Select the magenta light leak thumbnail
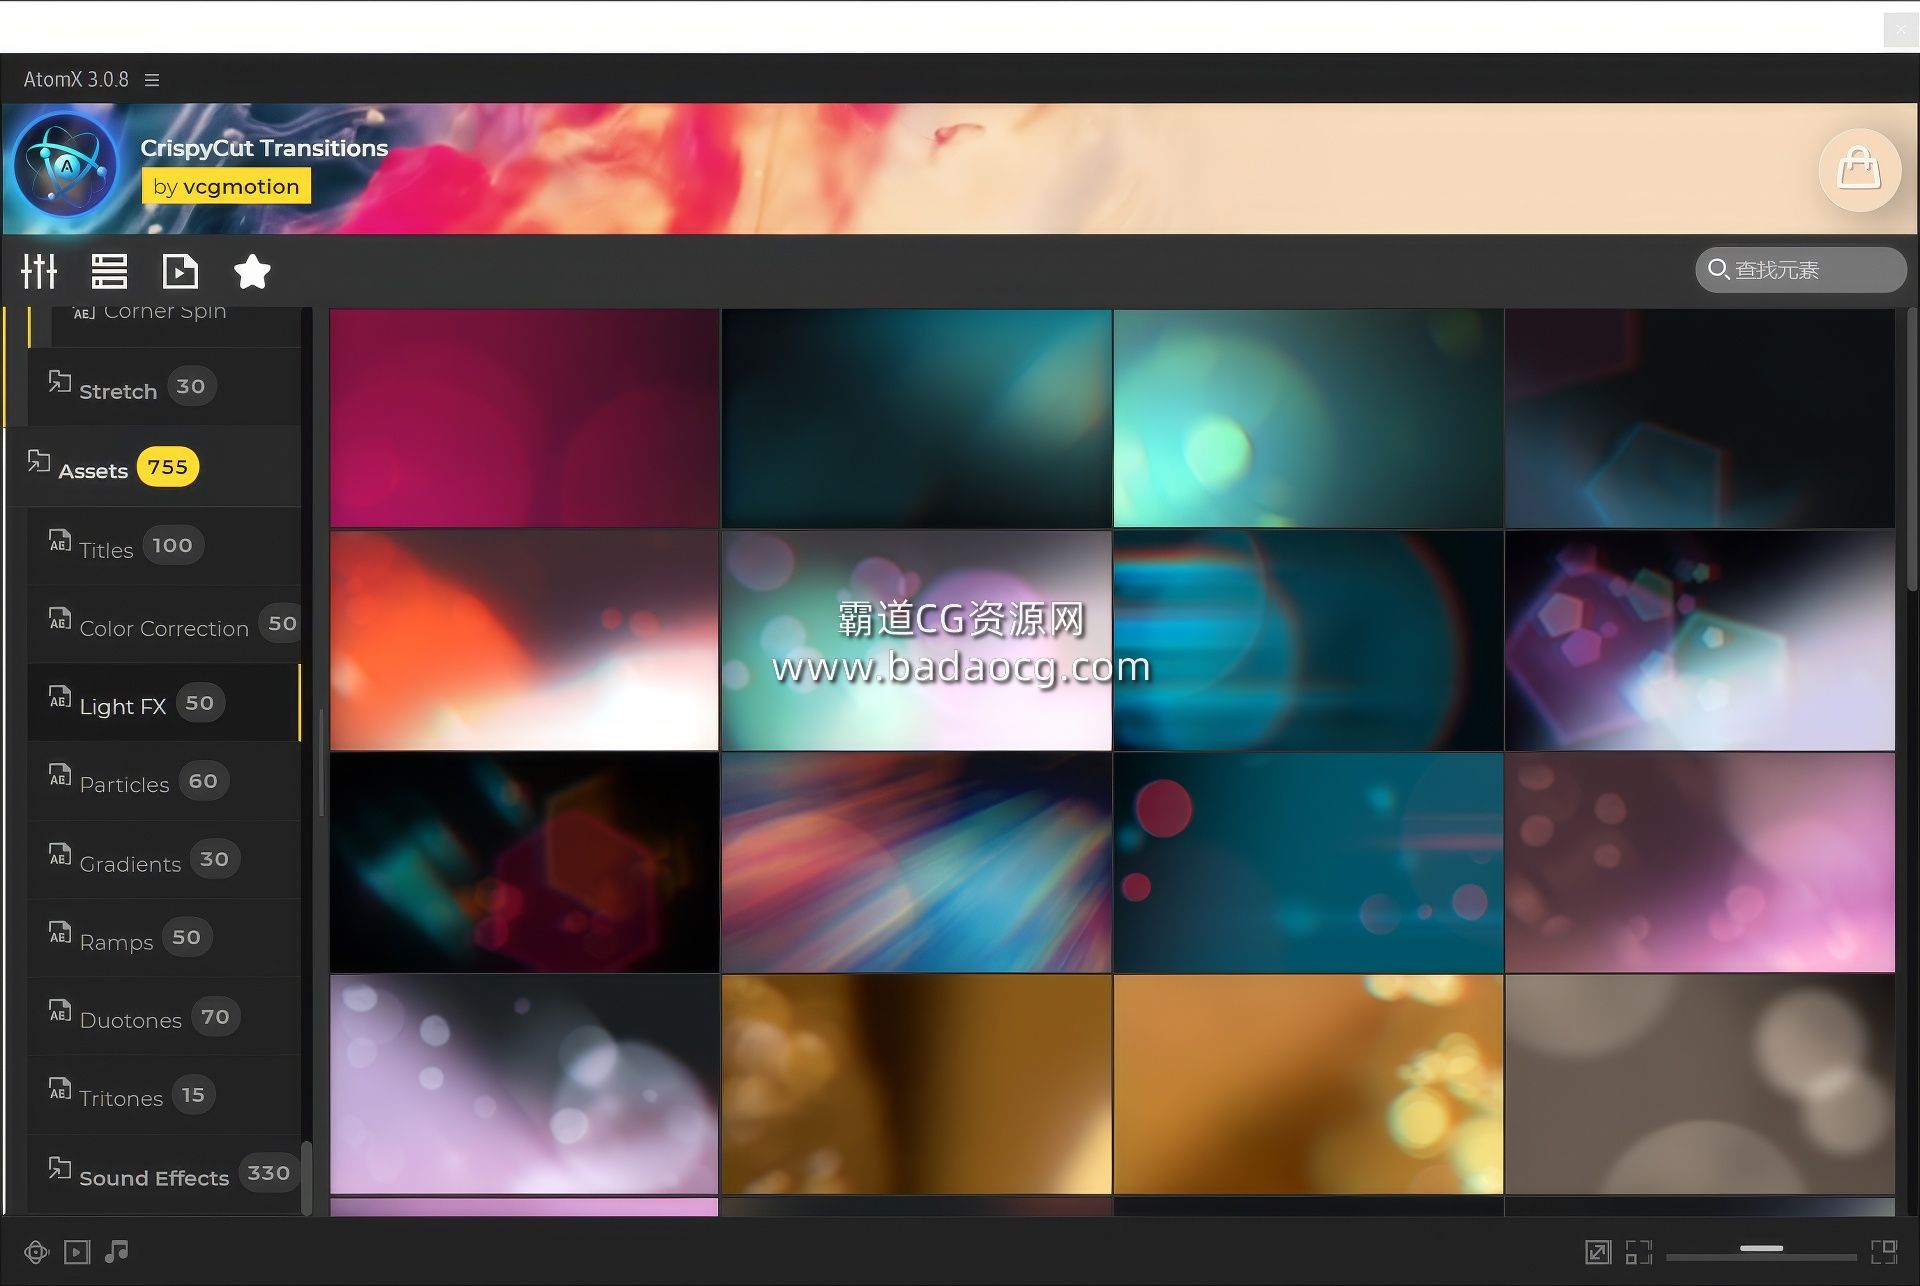1920x1286 pixels. tap(524, 418)
